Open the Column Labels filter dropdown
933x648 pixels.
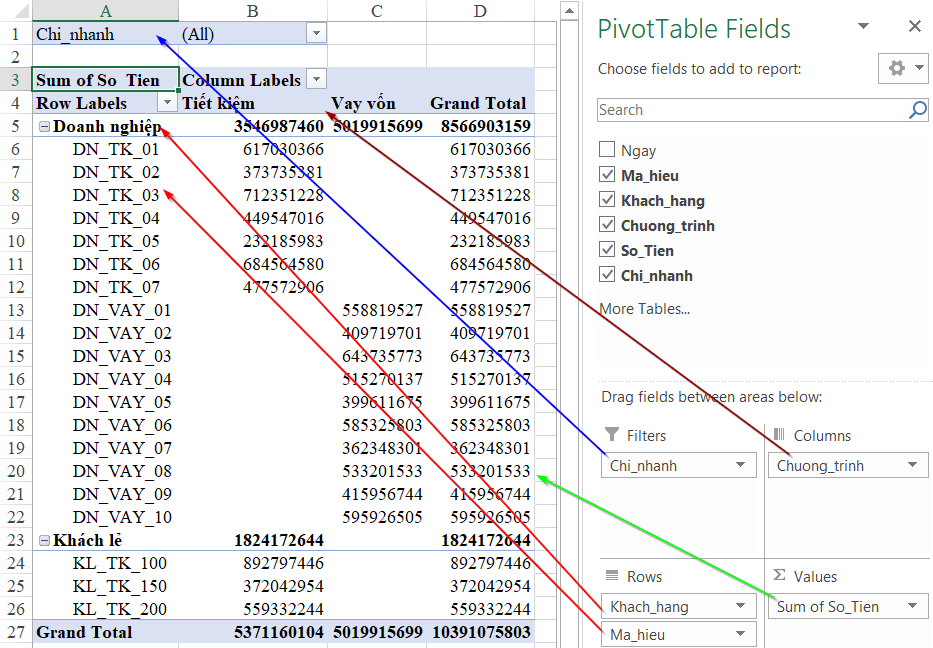point(316,78)
